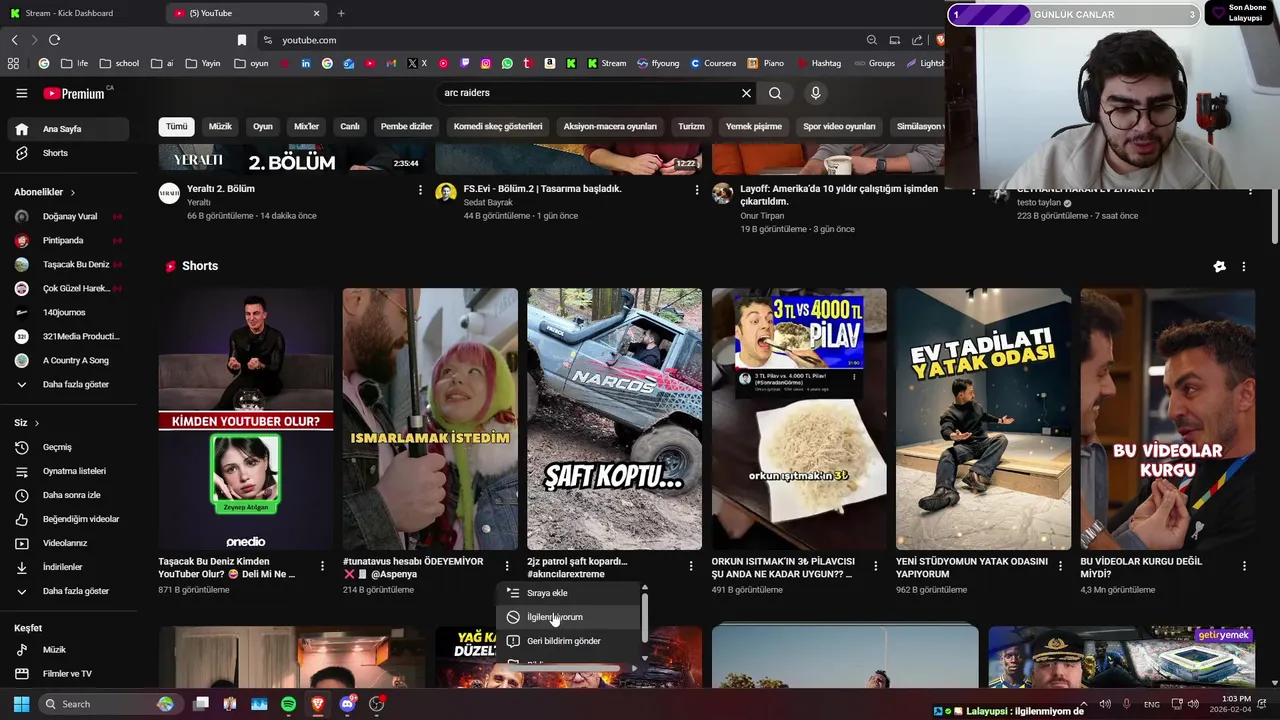Click the YouTube search magnifier button
This screenshot has width=1280, height=720.
pyautogui.click(x=775, y=93)
